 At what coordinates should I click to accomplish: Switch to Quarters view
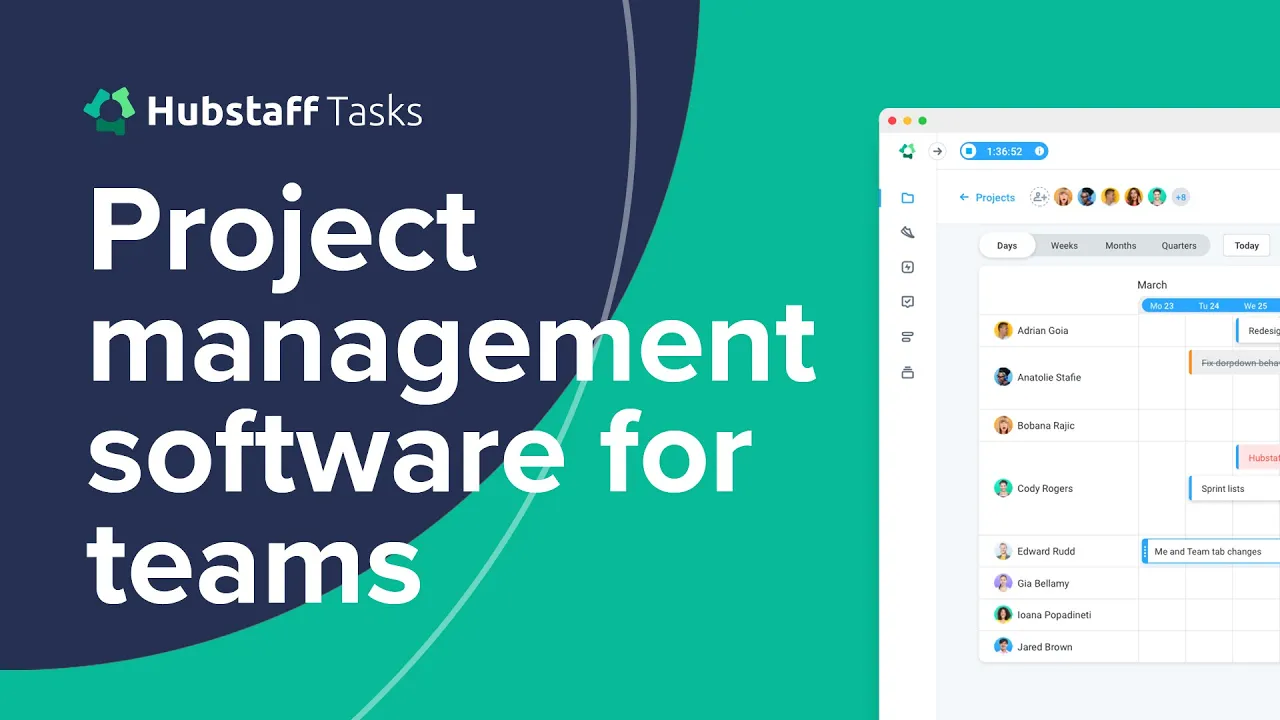(1179, 245)
